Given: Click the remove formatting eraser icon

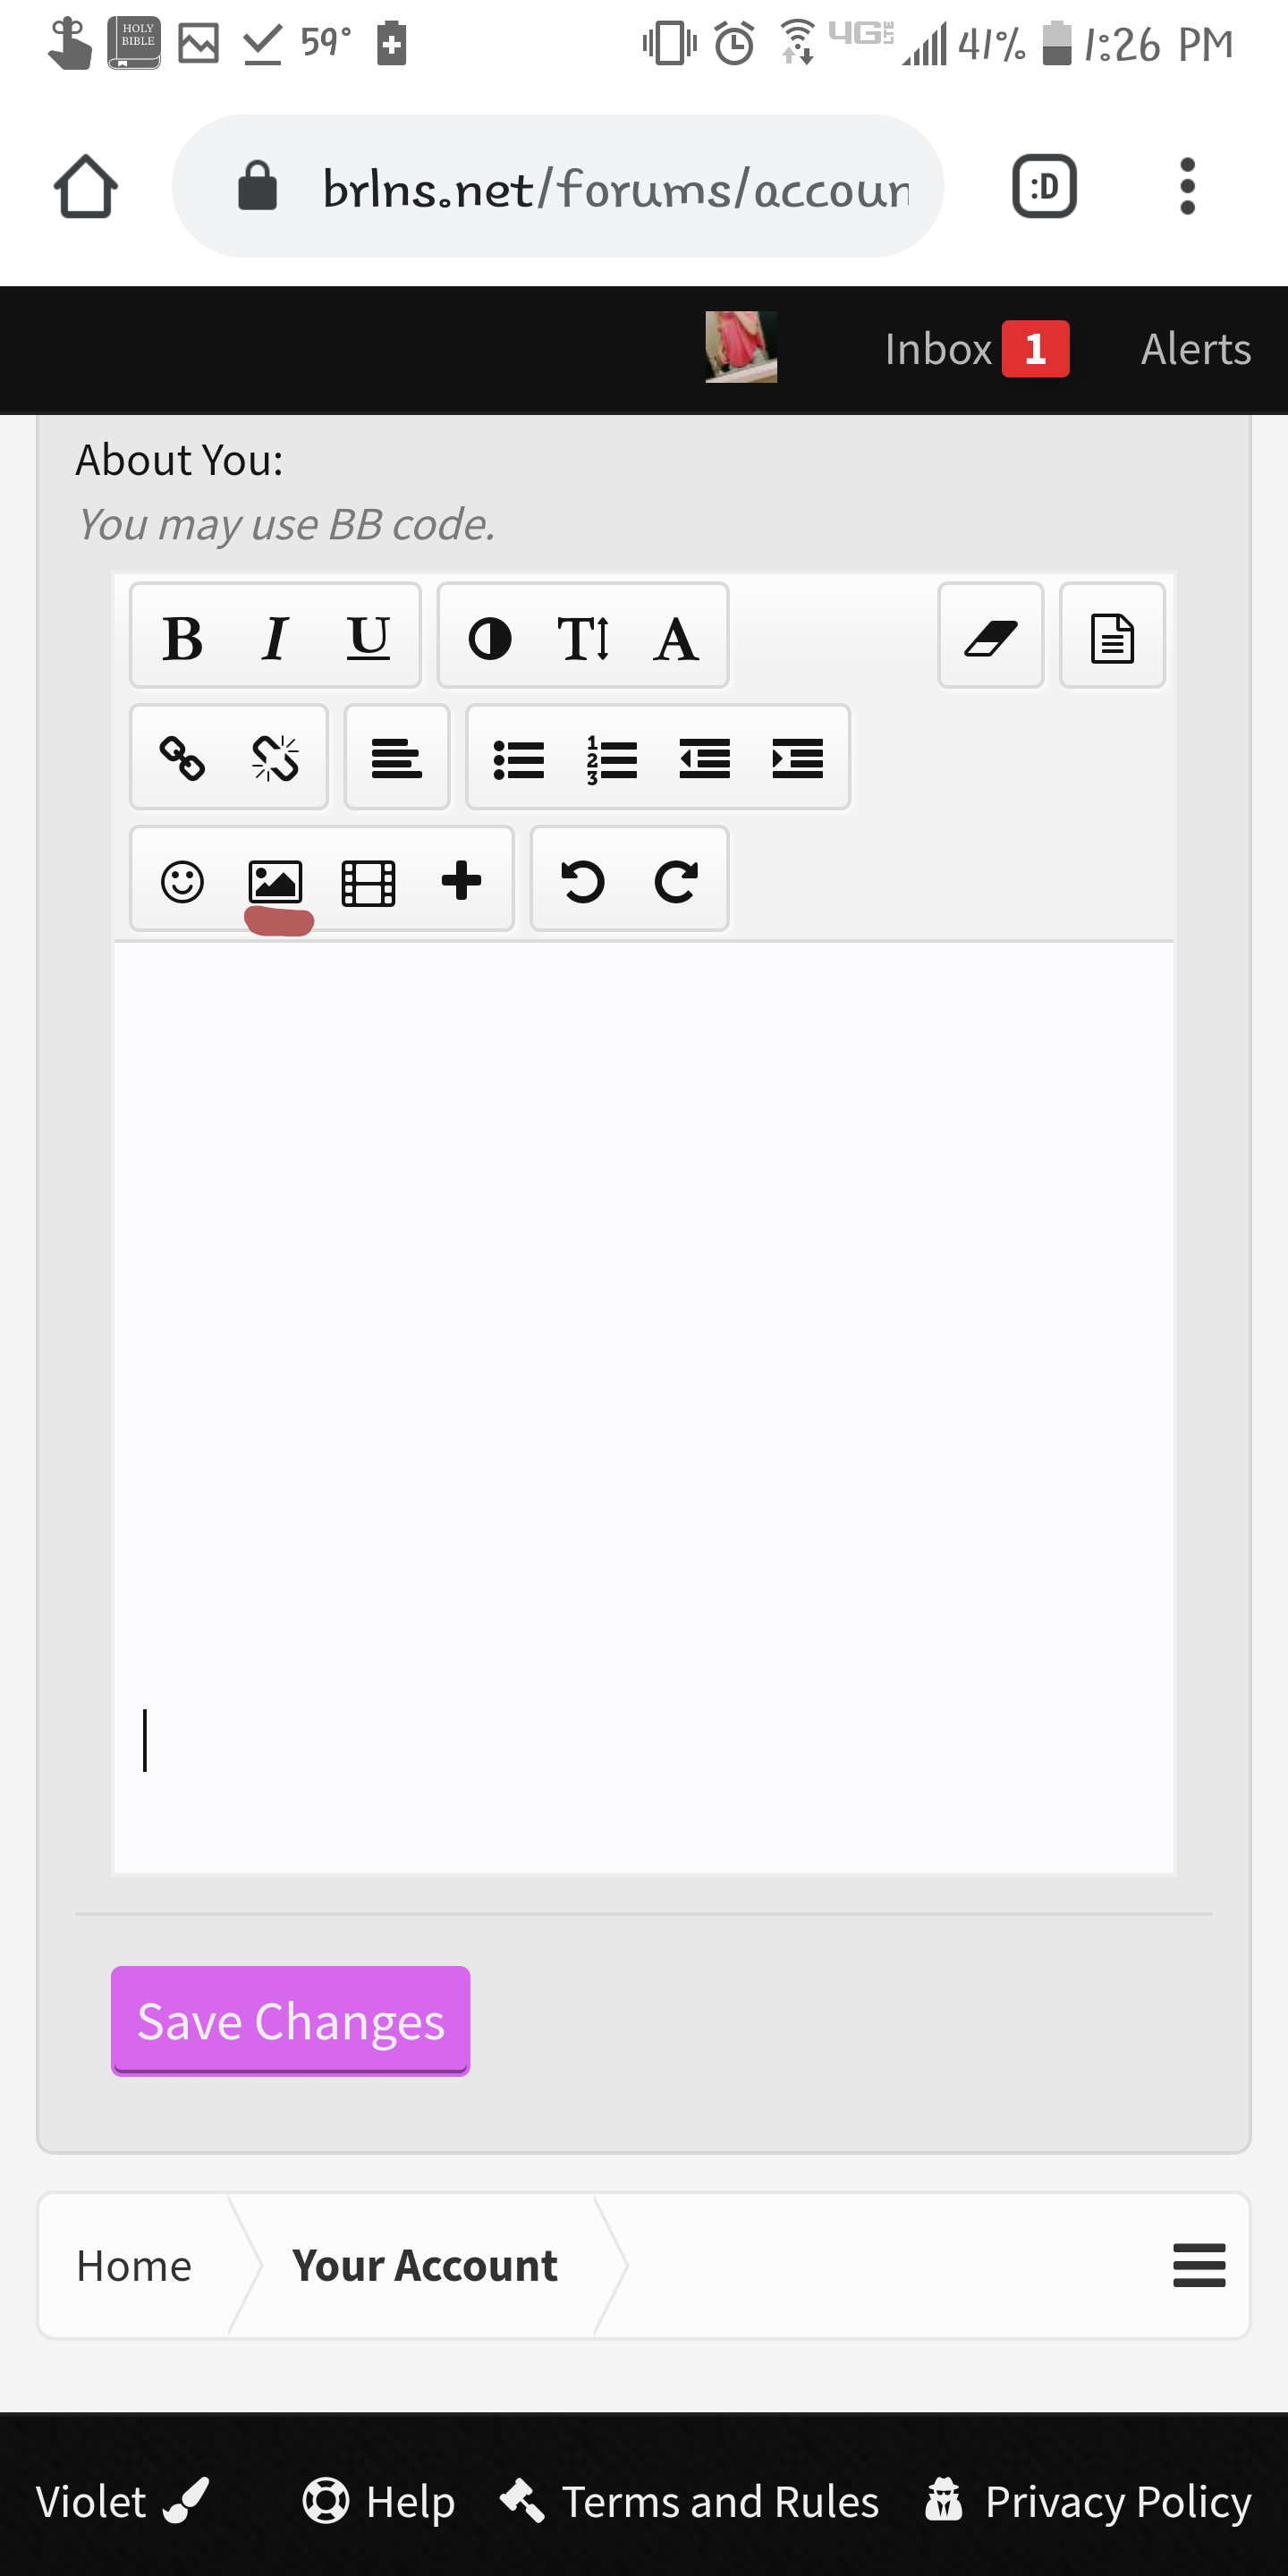Looking at the screenshot, I should [991, 637].
